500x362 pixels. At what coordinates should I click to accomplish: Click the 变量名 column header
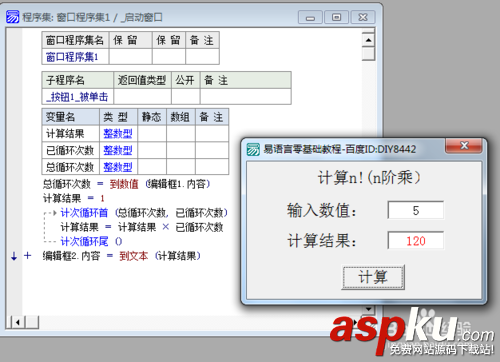[x=71, y=117]
